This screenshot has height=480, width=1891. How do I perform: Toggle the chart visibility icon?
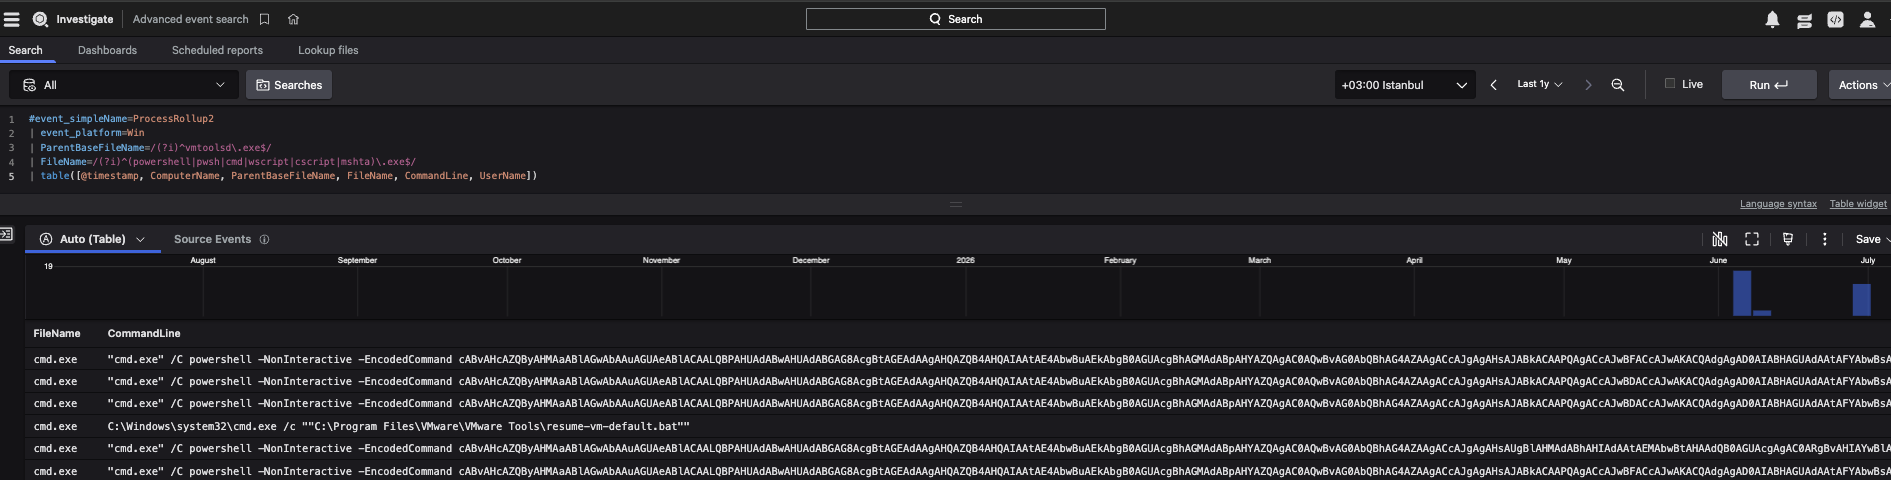coord(1720,239)
